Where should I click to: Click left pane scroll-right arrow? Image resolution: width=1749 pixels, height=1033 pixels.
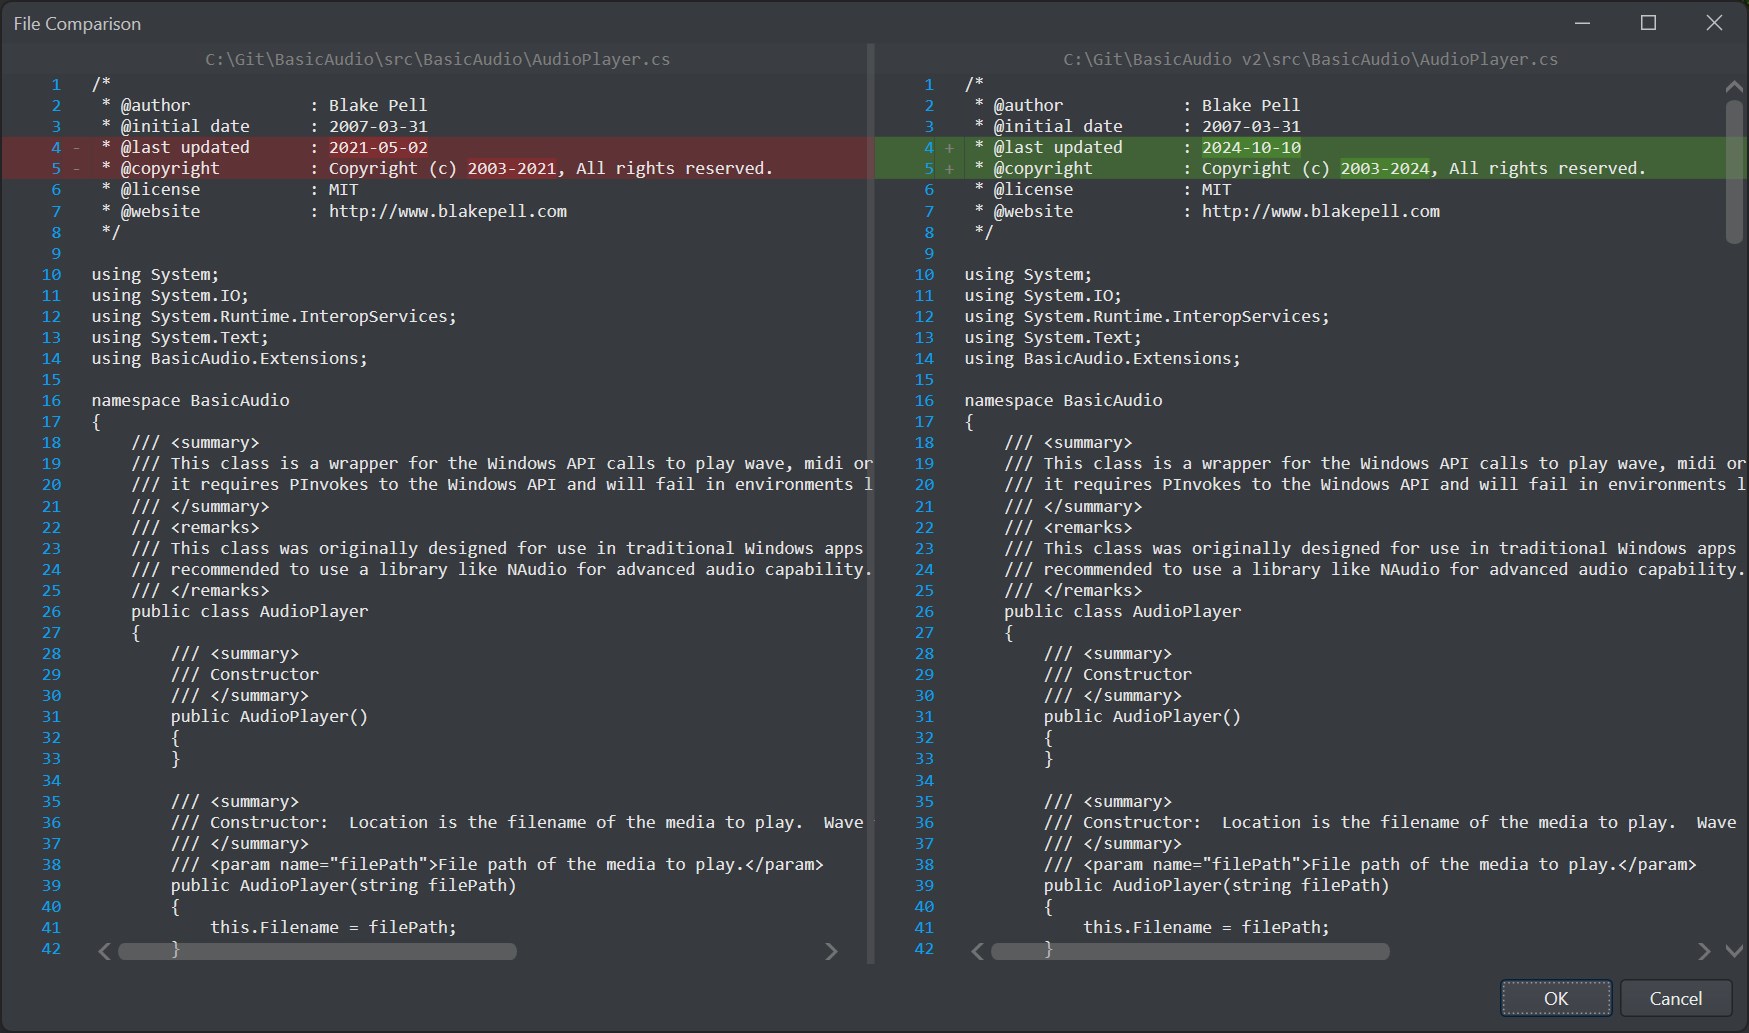[x=831, y=951]
